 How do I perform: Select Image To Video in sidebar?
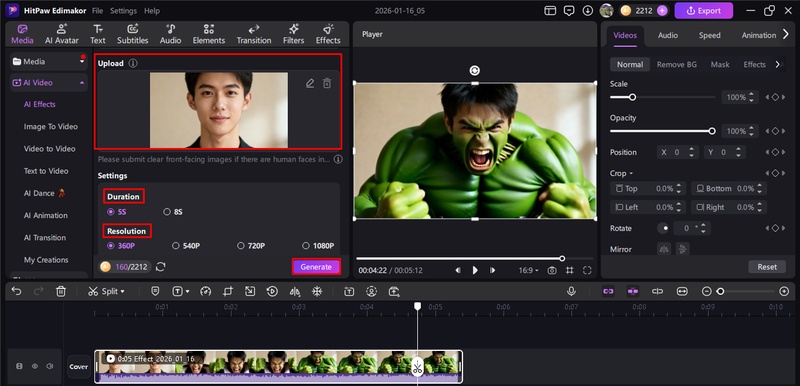pos(51,126)
